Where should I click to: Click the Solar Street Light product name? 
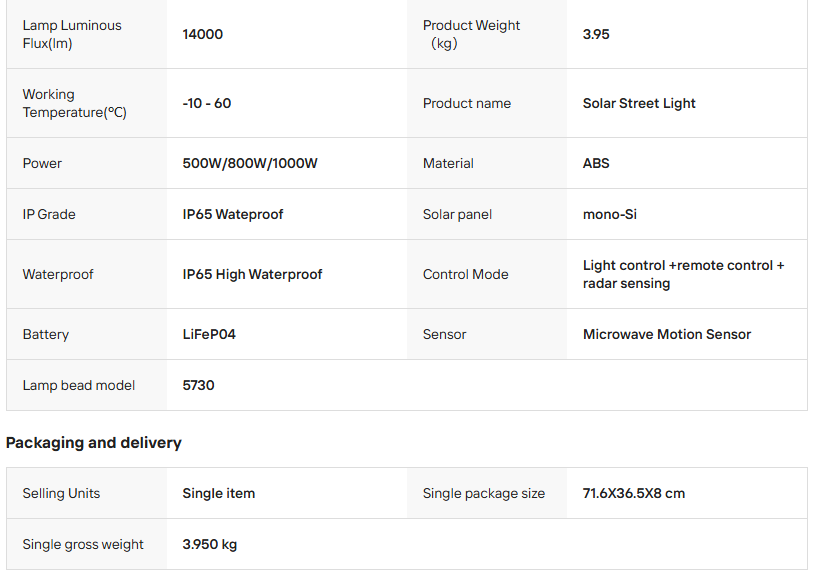coord(639,103)
